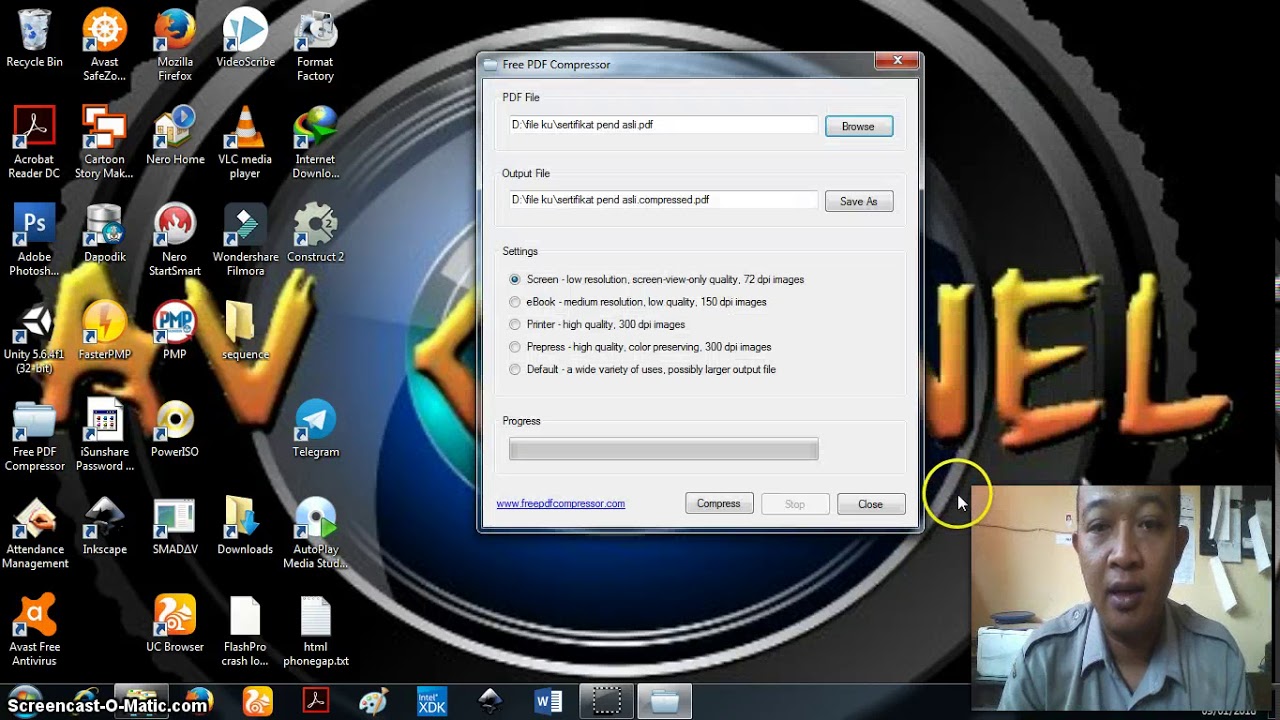
Task: Open the Dapodik desktop shortcut
Action: tap(104, 234)
